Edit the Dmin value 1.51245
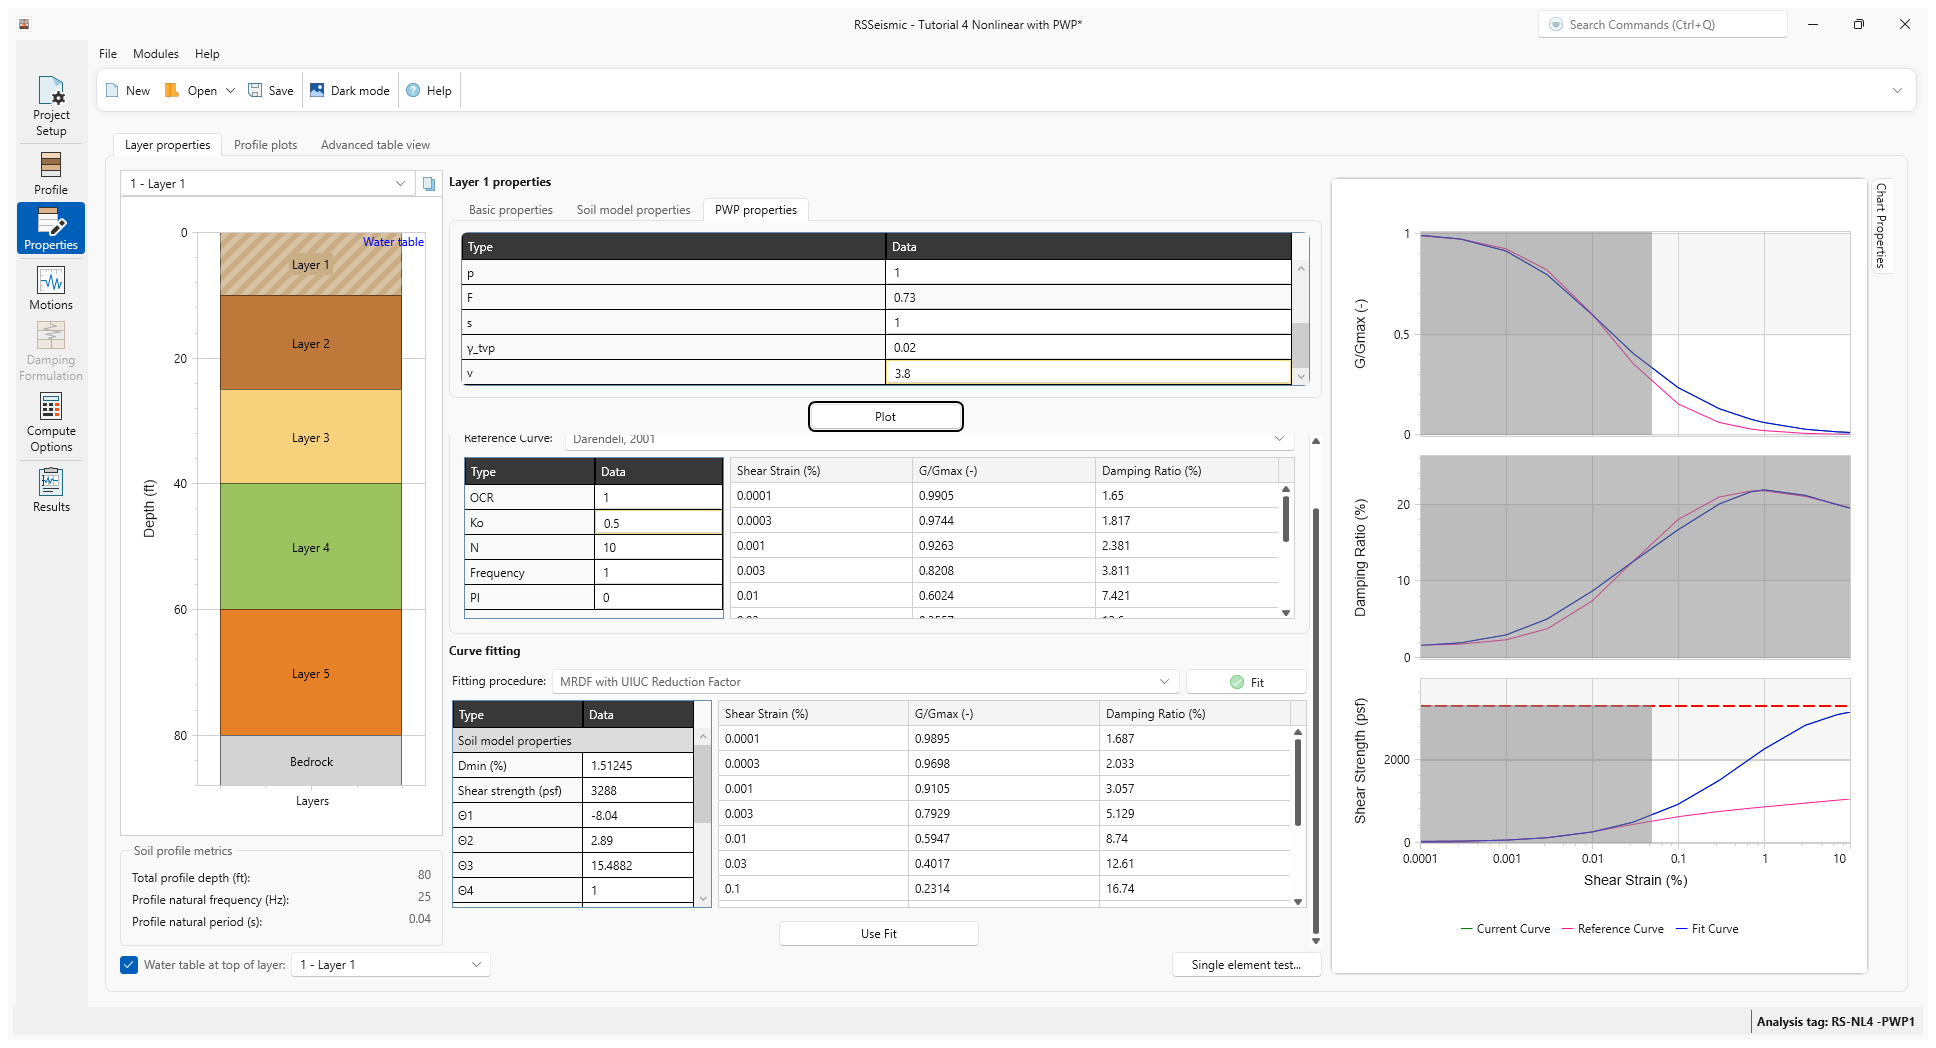This screenshot has width=1936, height=1048. [638, 766]
